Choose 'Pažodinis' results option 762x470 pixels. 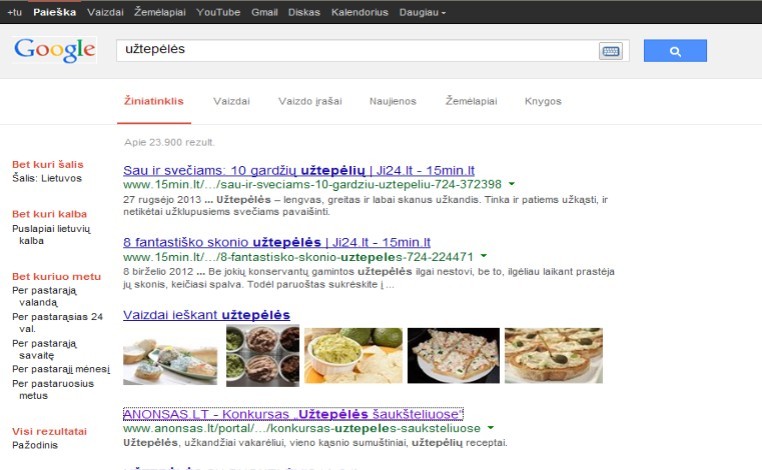pos(35,445)
